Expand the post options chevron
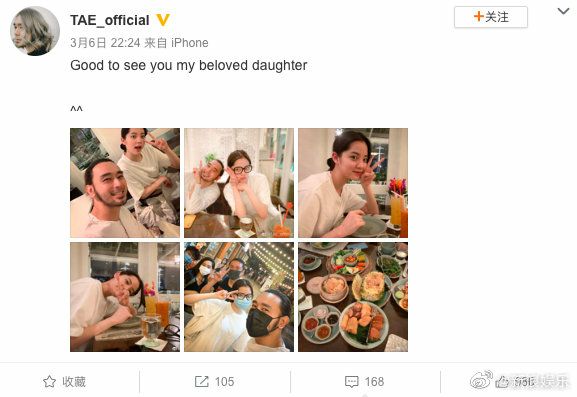577x397 pixels. coord(563,11)
